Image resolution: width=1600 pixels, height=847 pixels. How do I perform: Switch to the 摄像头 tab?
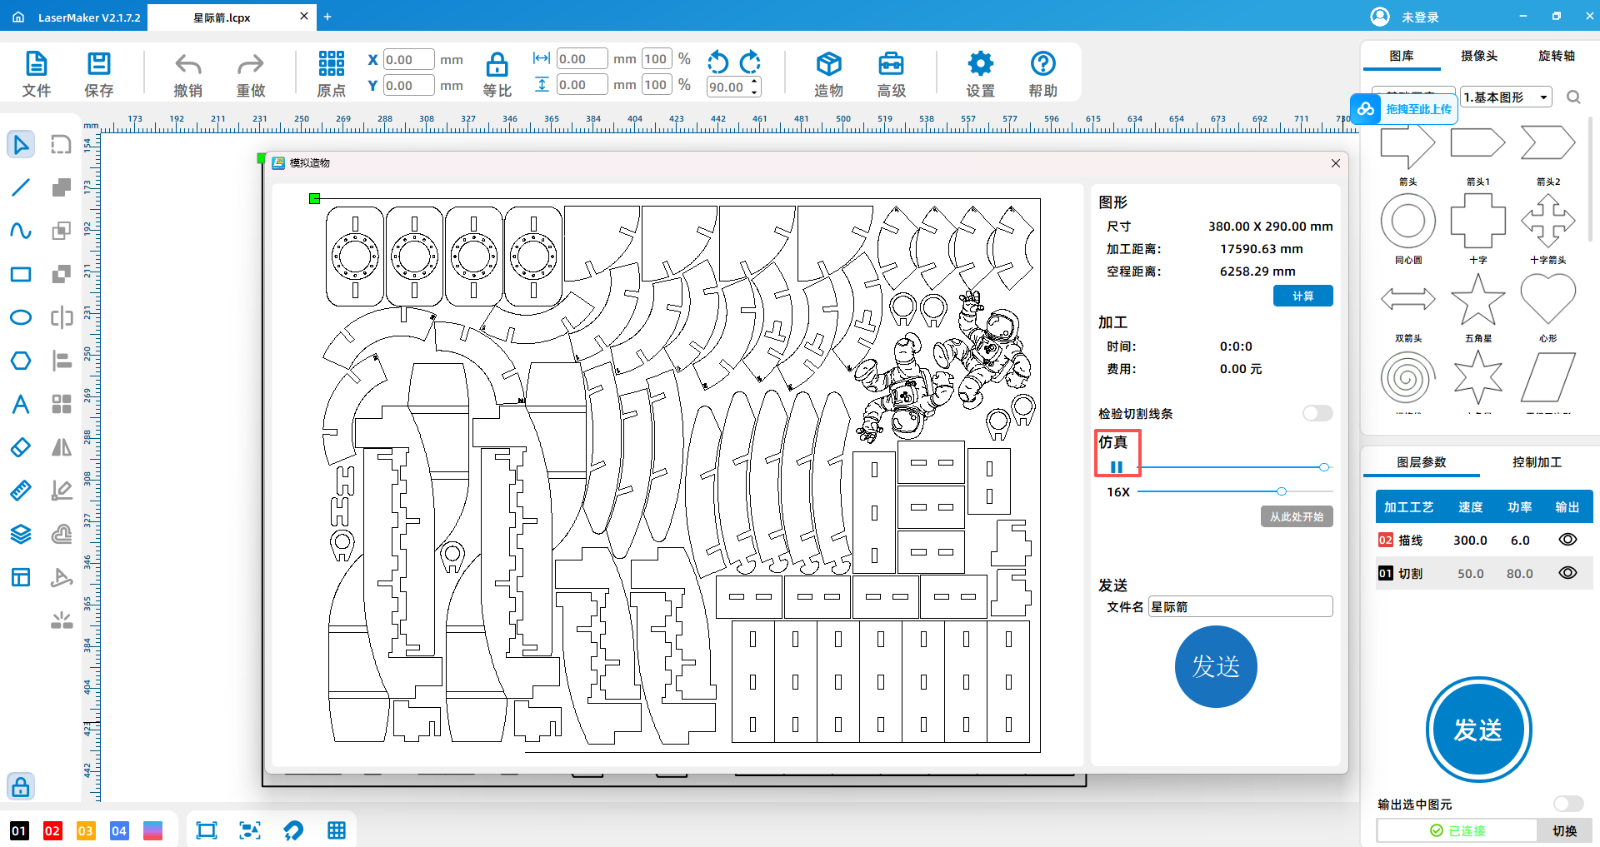[1479, 56]
